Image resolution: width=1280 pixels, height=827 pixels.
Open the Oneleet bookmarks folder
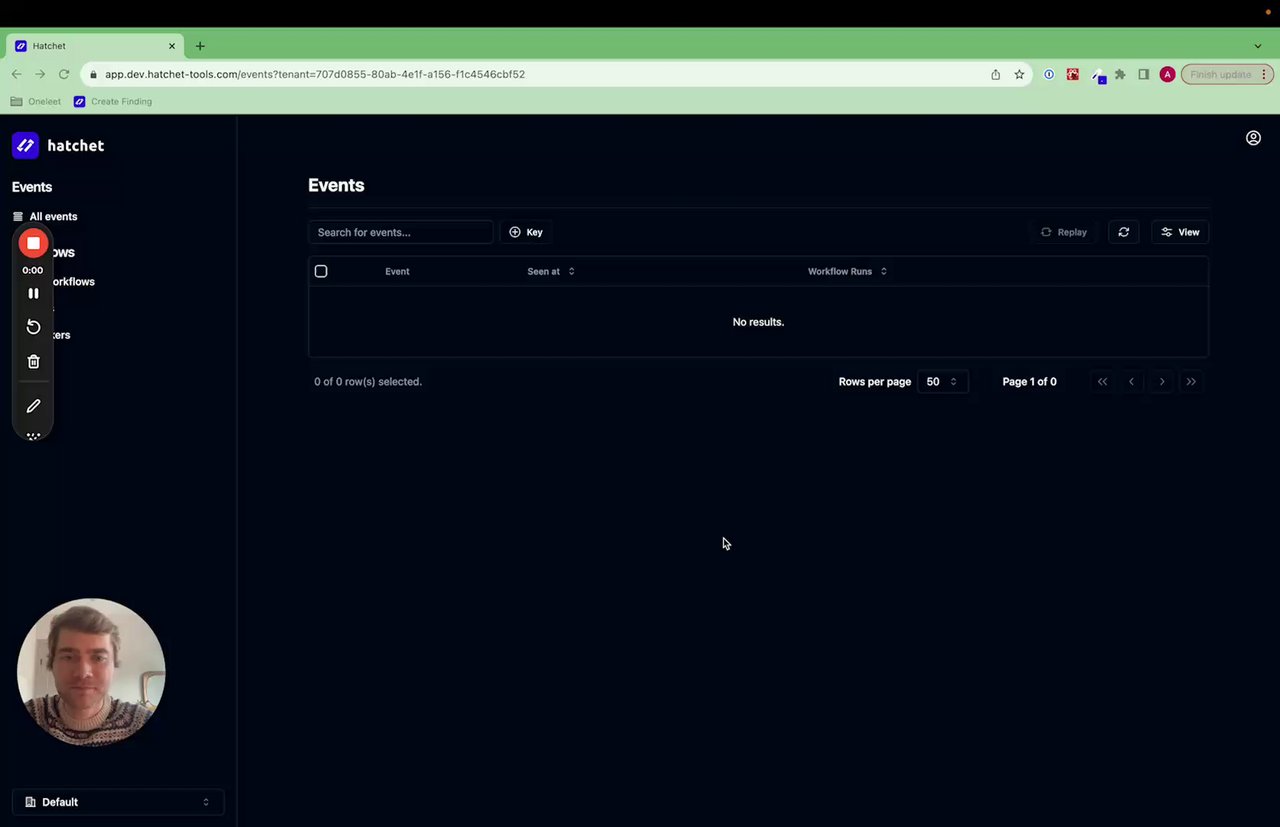point(36,101)
